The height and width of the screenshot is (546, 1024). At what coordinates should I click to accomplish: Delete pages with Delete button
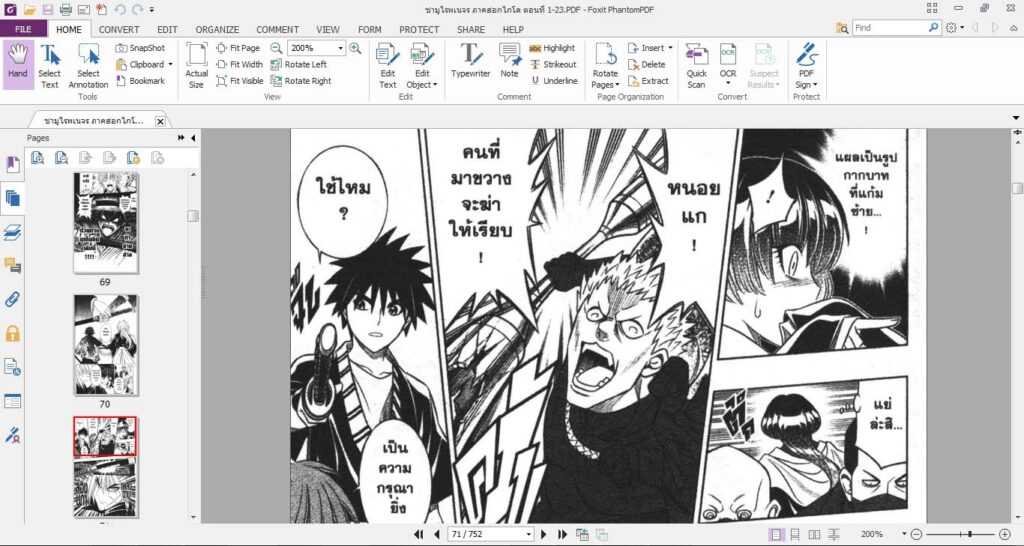tap(647, 64)
